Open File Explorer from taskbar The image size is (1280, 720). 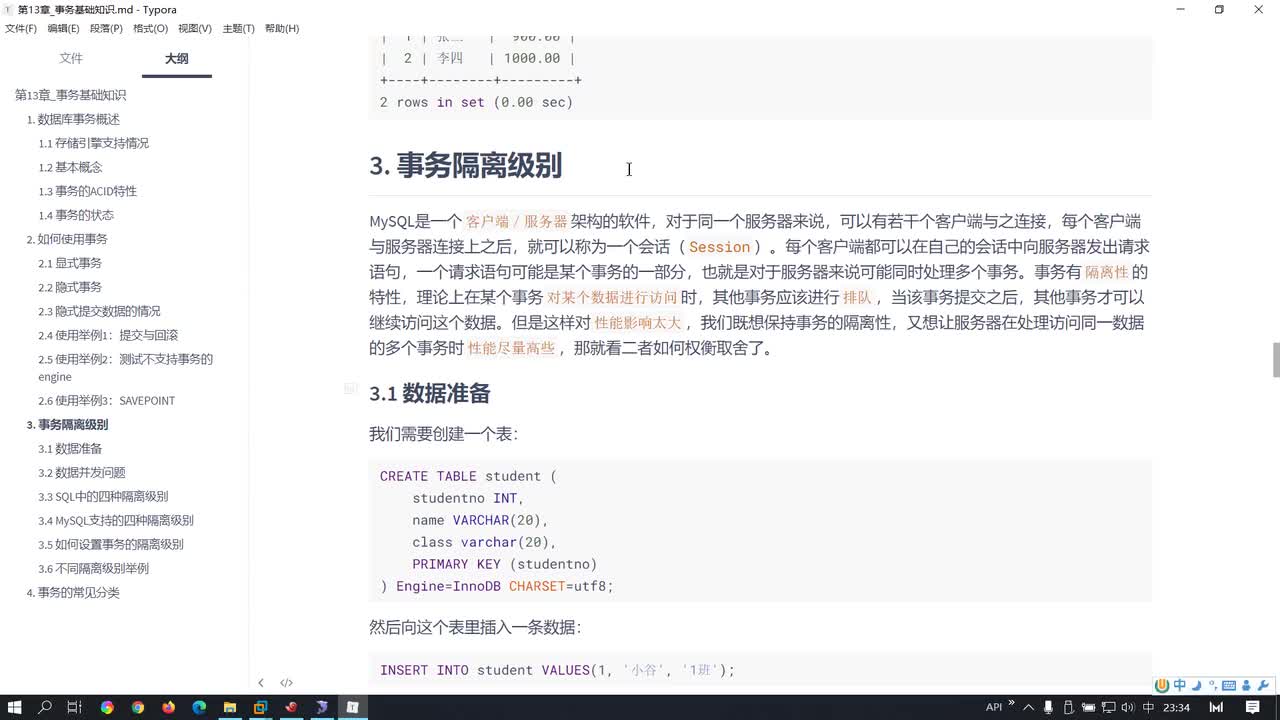pos(230,707)
